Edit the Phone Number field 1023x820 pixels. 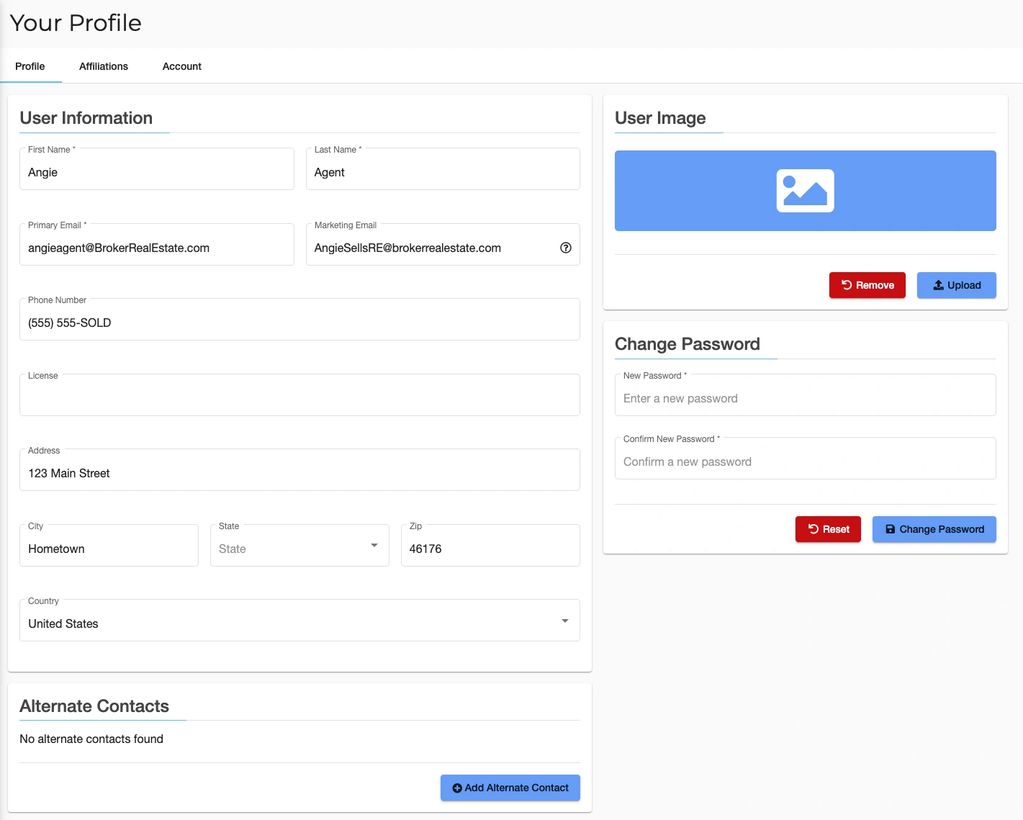299,323
